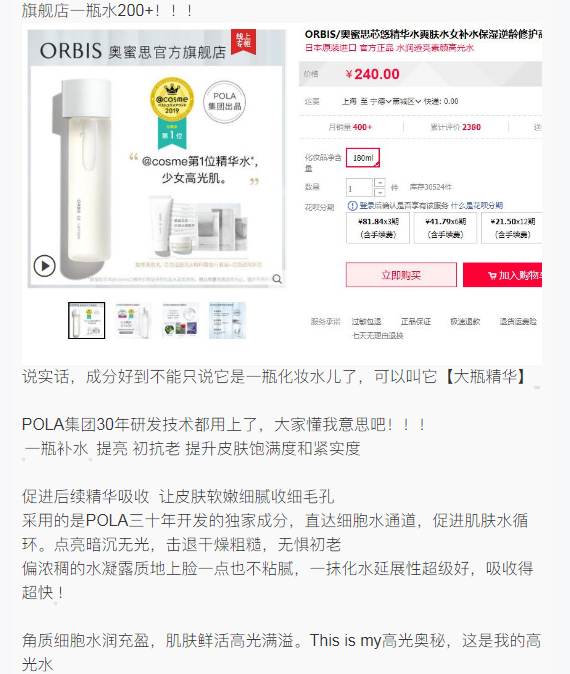Expand the district dropdown 蕉城区
Viewport: 570px width, 674px height.
[x=407, y=101]
